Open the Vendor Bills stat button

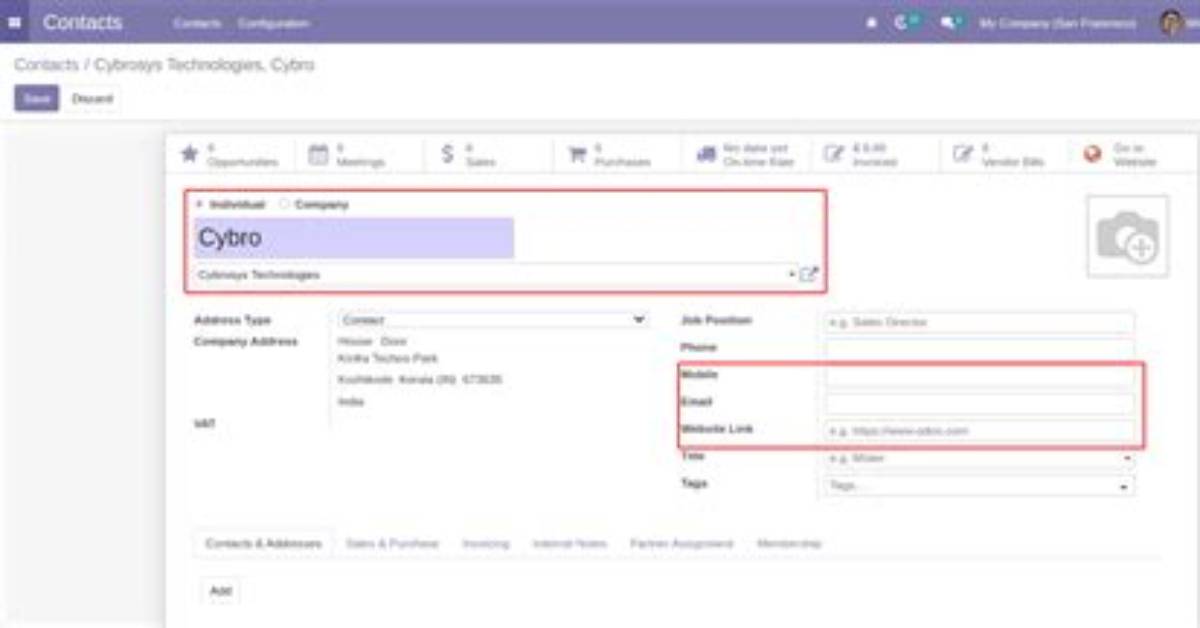point(1003,154)
